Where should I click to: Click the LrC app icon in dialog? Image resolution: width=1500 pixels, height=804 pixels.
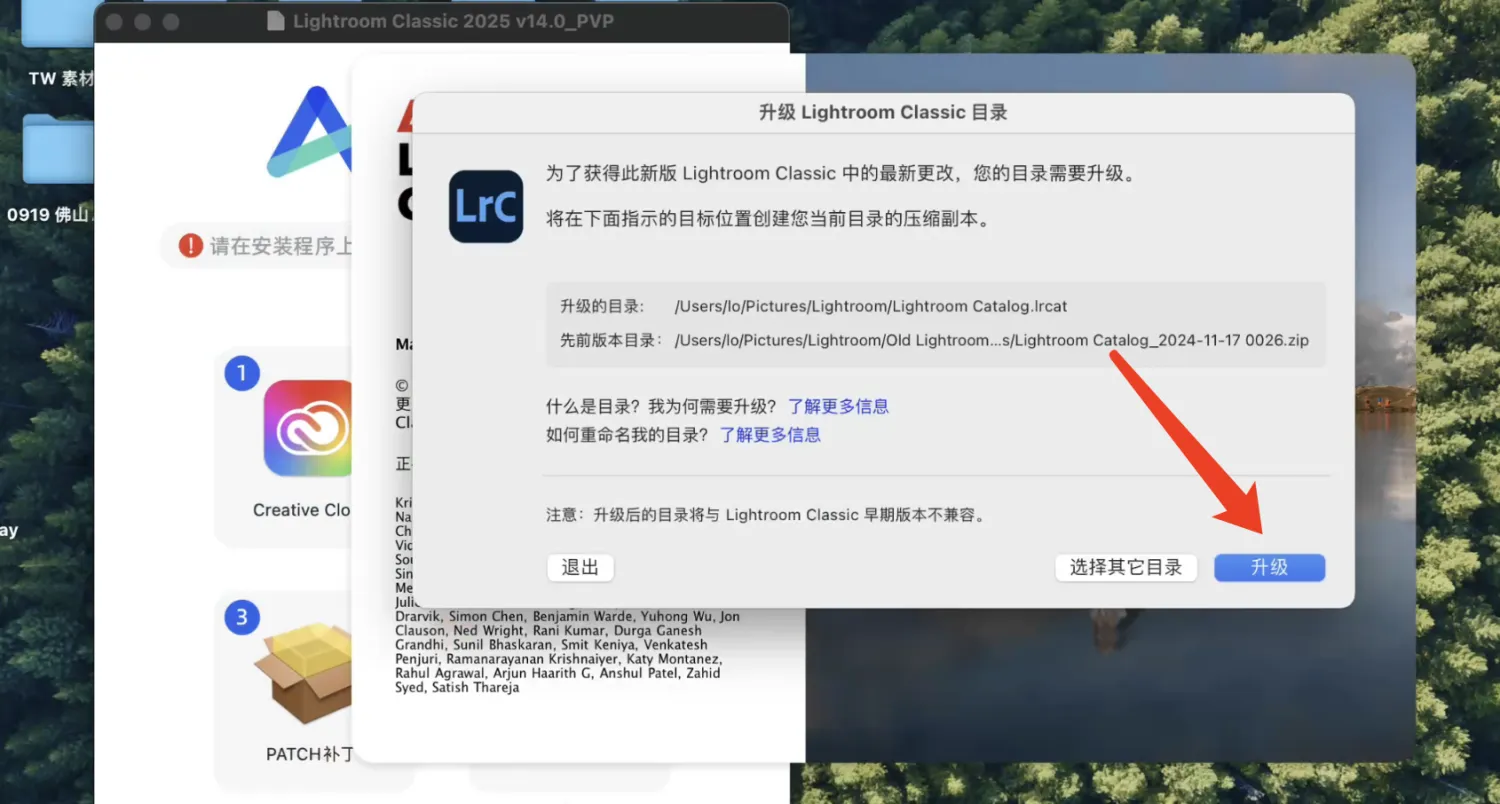pos(486,206)
